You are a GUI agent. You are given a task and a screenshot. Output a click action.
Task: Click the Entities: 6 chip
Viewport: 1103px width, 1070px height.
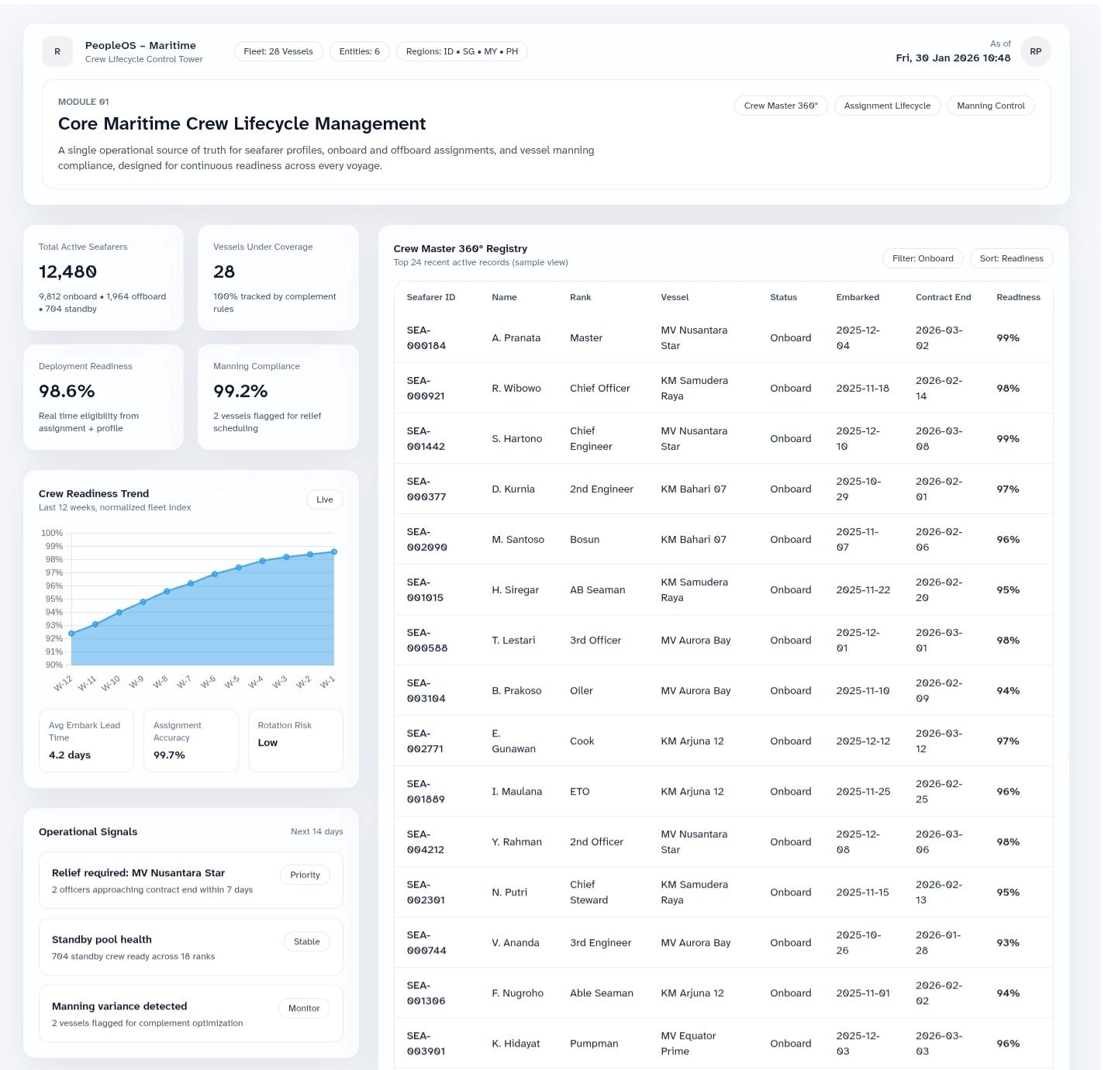[x=359, y=51]
